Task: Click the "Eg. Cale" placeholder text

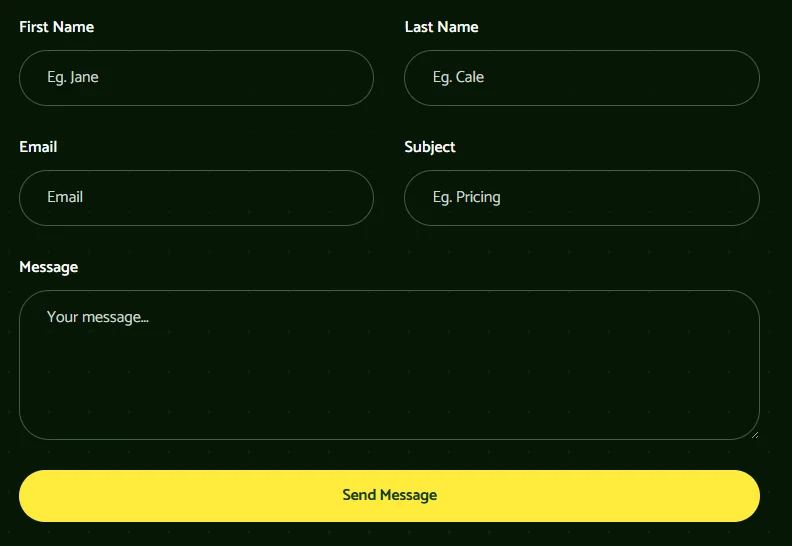Action: 458,77
